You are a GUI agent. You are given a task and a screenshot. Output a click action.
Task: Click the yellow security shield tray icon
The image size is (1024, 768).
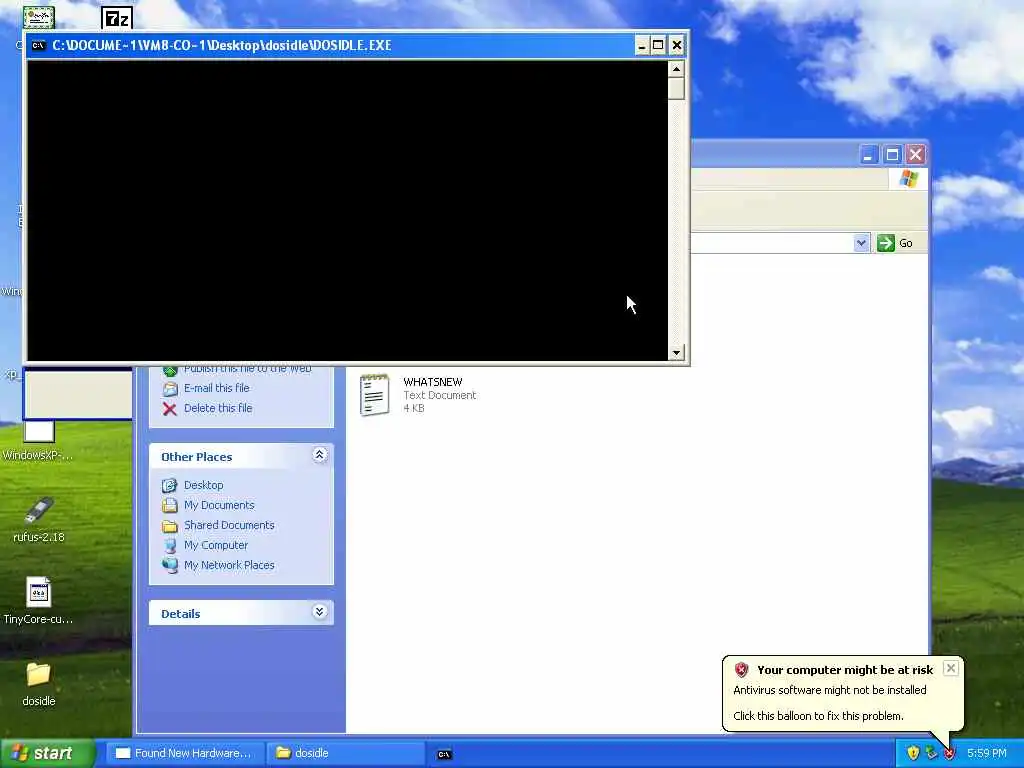(913, 753)
